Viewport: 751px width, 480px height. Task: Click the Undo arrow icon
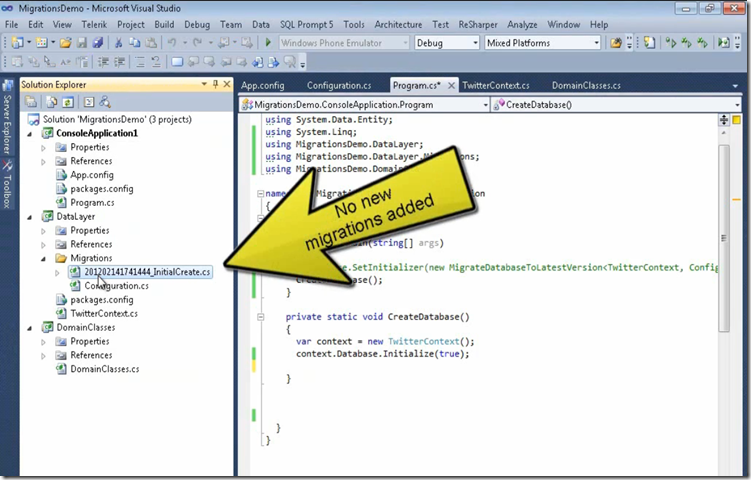pos(172,43)
